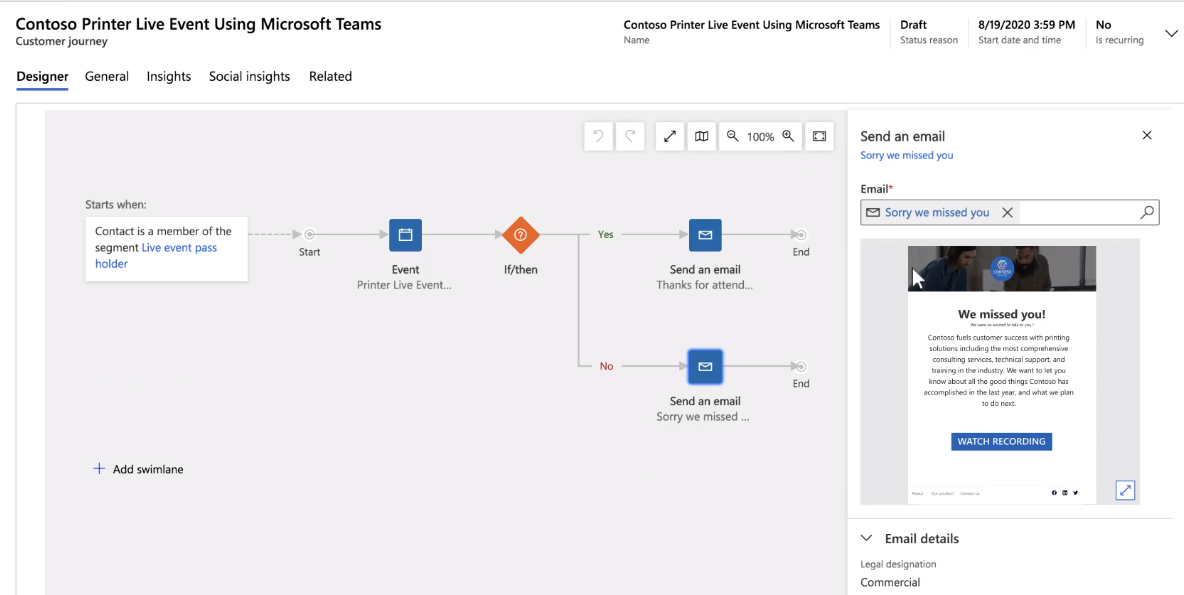This screenshot has height=595, width=1184.
Task: Click the WATCH RECORDING button in preview
Action: point(1001,442)
